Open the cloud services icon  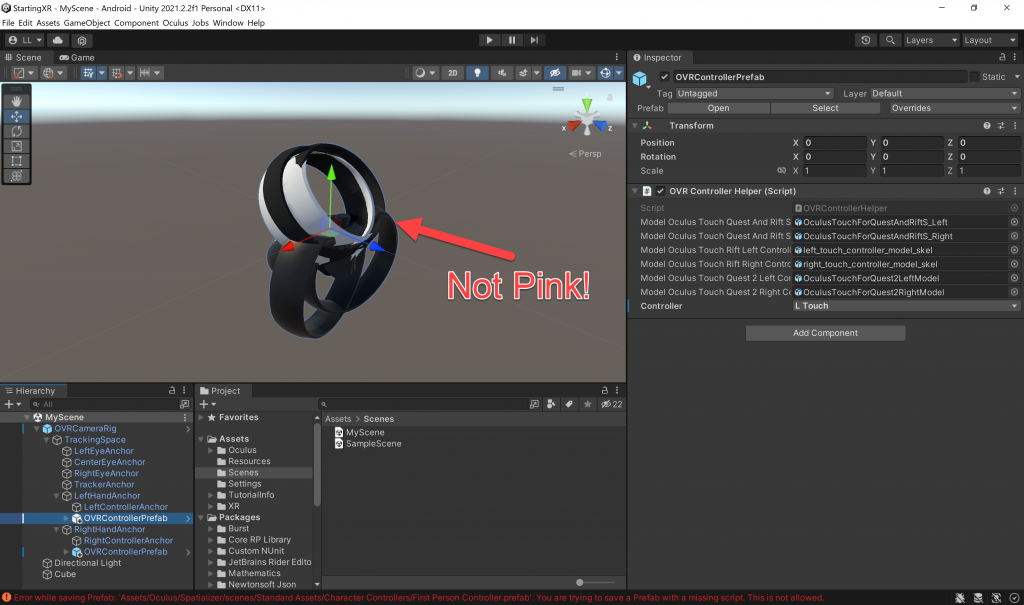point(57,40)
